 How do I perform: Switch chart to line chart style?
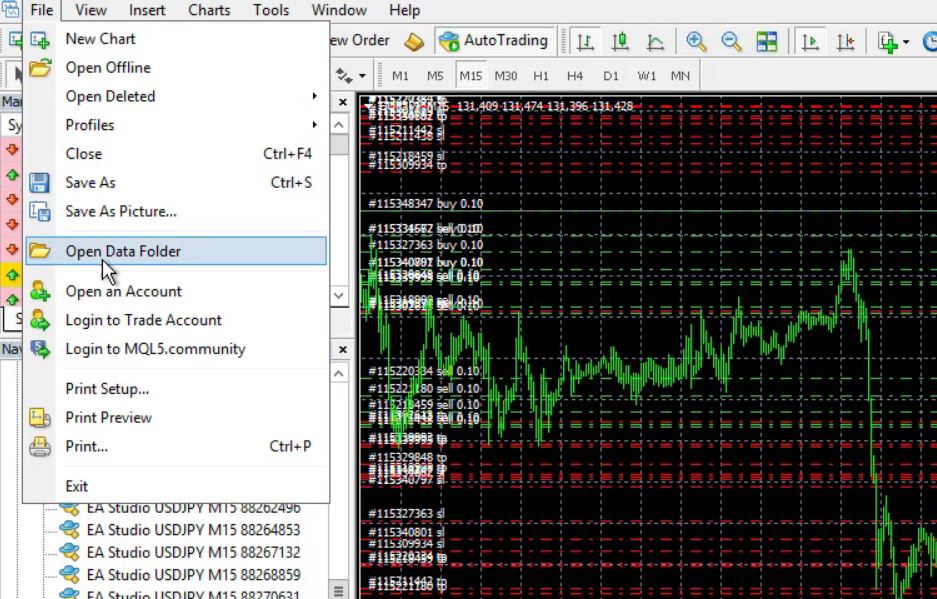click(656, 41)
